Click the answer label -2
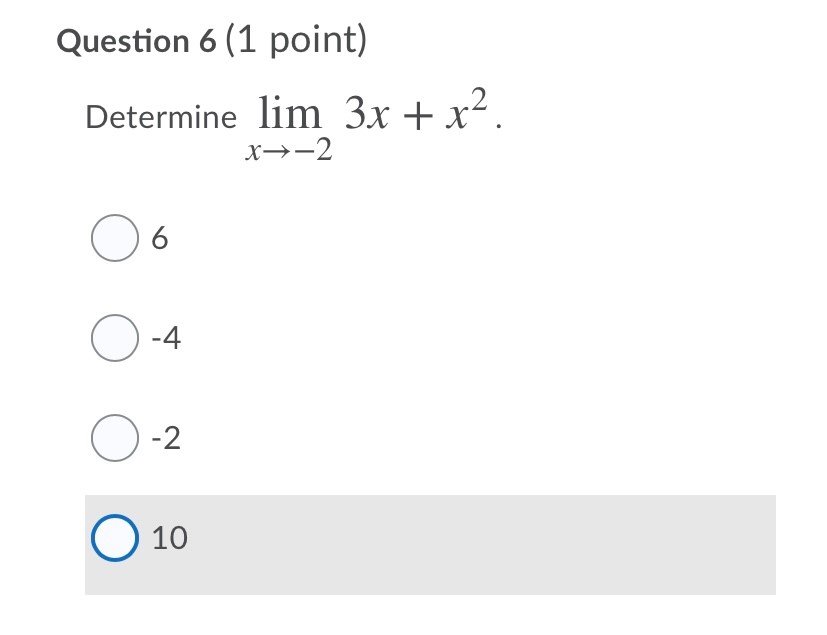 coord(167,438)
